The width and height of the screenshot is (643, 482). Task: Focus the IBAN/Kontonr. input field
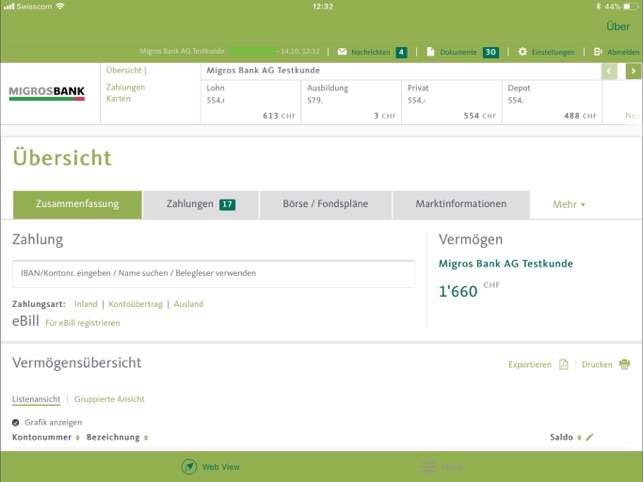click(x=213, y=274)
